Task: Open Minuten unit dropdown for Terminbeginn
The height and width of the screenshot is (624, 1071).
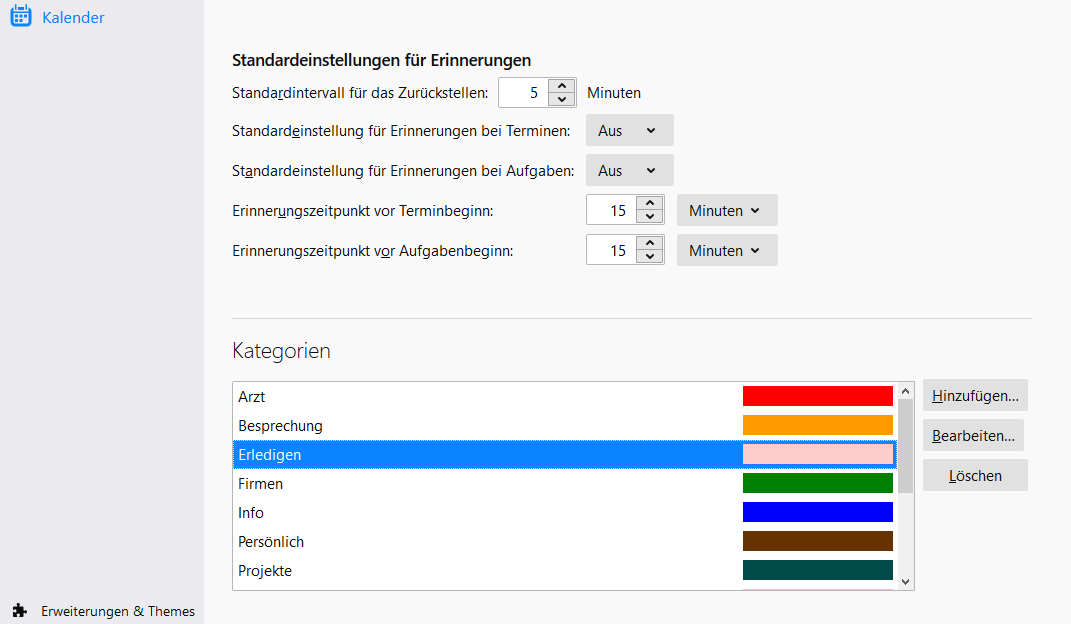Action: coord(726,211)
